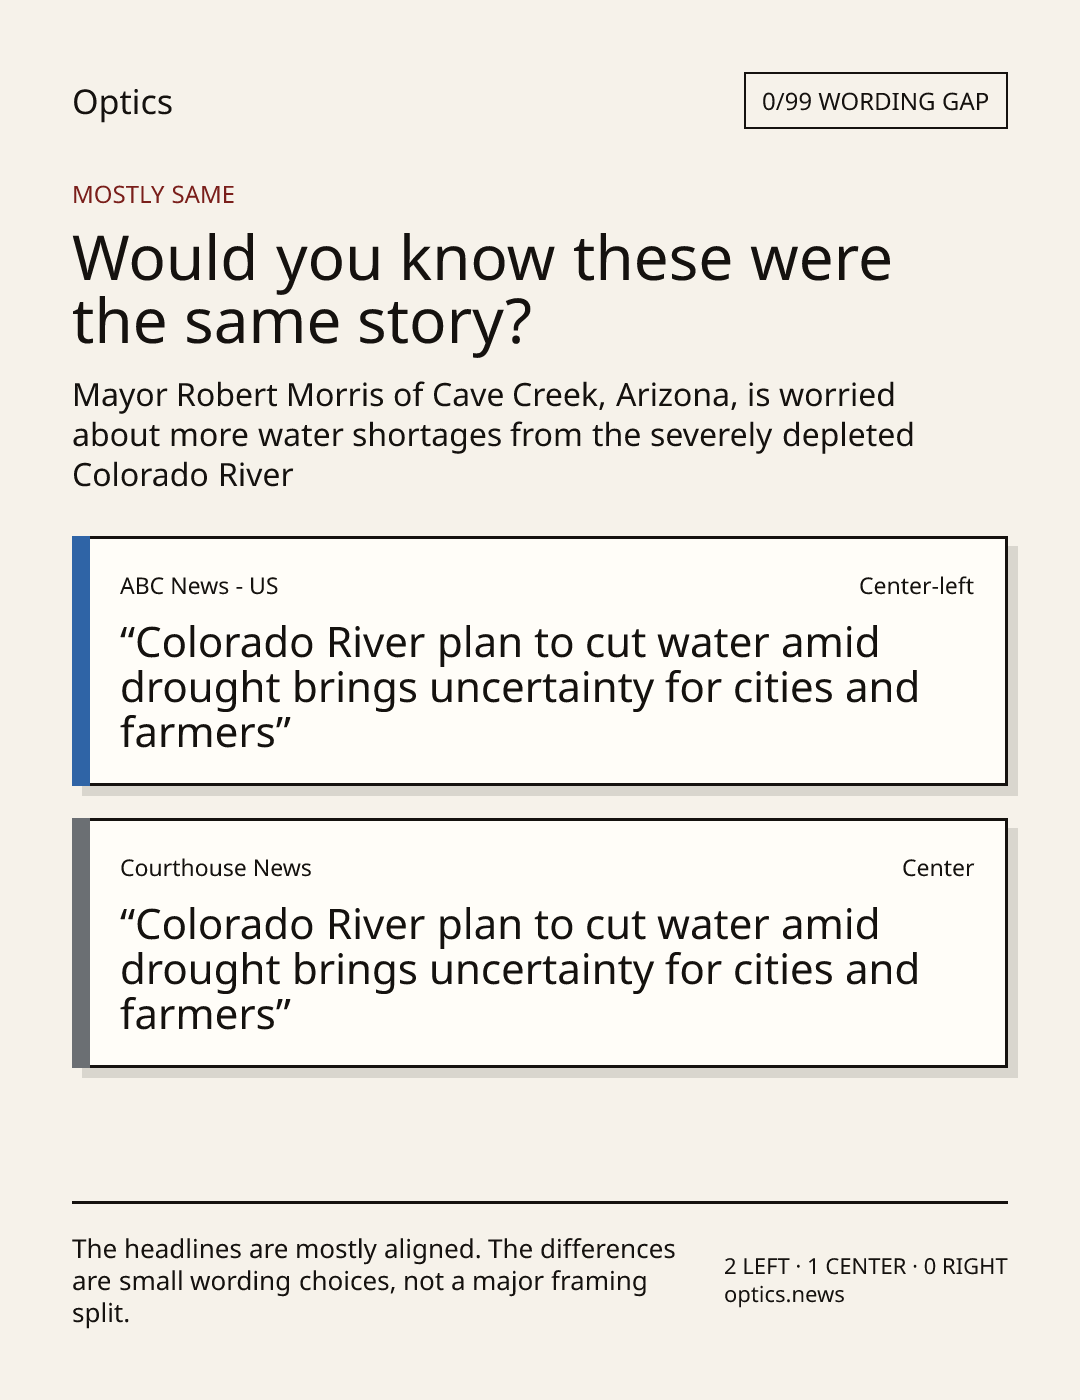Click the blue stripe on ABC card
The image size is (1080, 1400).
coord(81,661)
